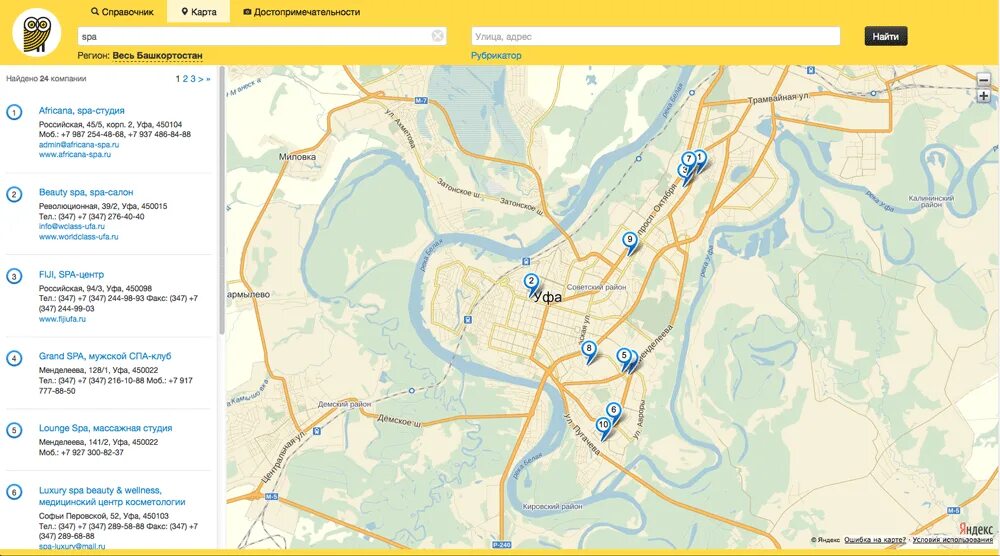Open Lounge Spa, массажная студия listing
The image size is (1000, 556).
click(105, 428)
